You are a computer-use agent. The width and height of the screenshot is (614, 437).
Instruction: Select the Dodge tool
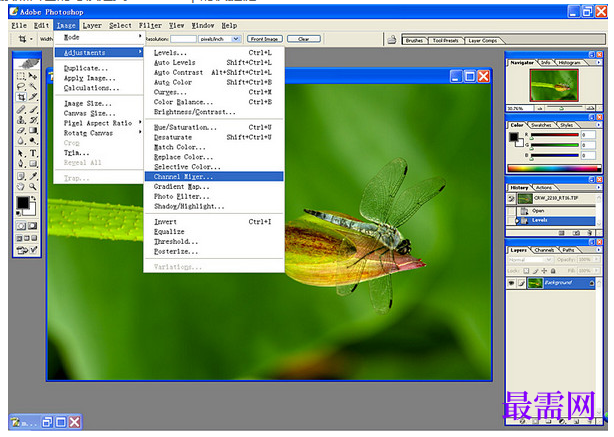(33, 141)
